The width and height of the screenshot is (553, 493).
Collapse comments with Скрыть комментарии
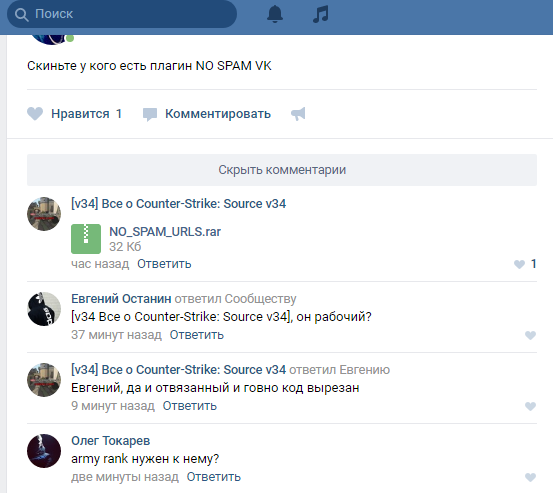coord(282,170)
